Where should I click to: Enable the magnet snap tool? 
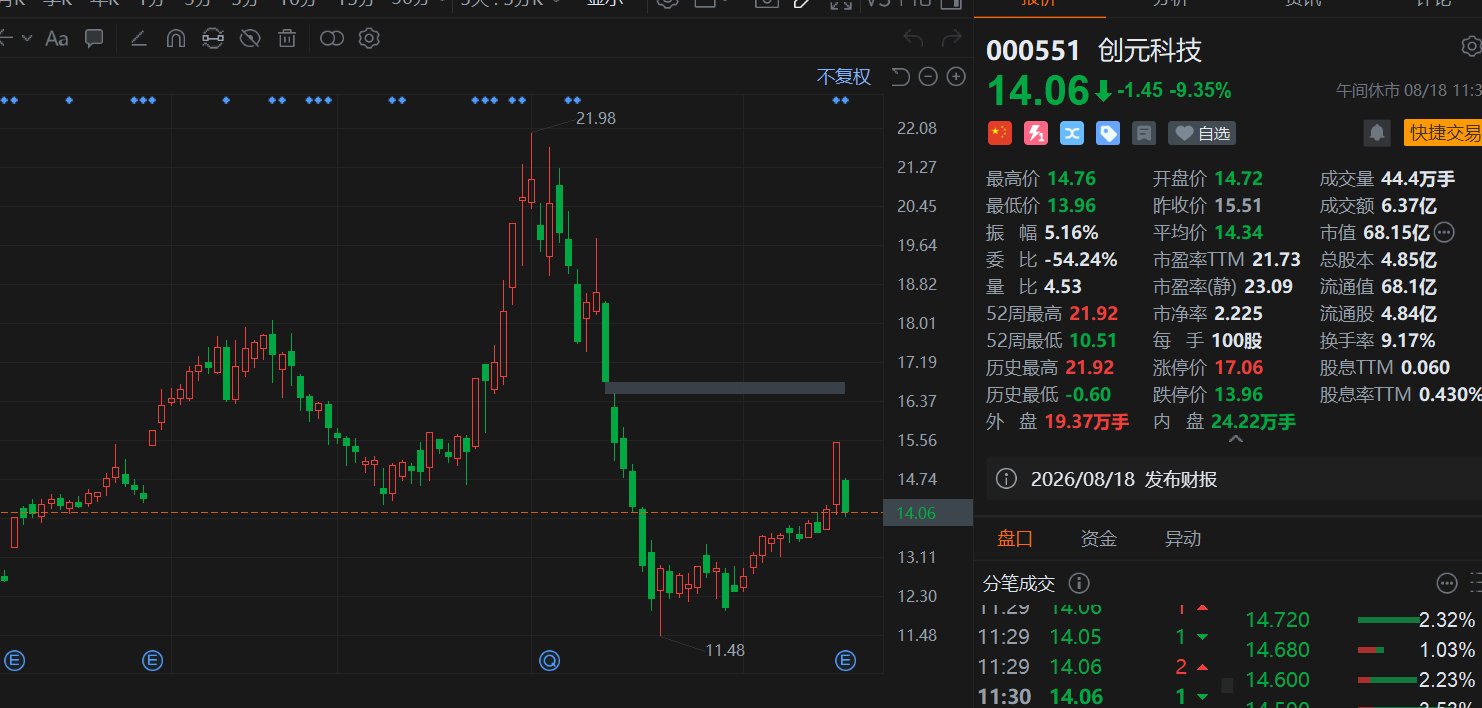click(x=176, y=39)
